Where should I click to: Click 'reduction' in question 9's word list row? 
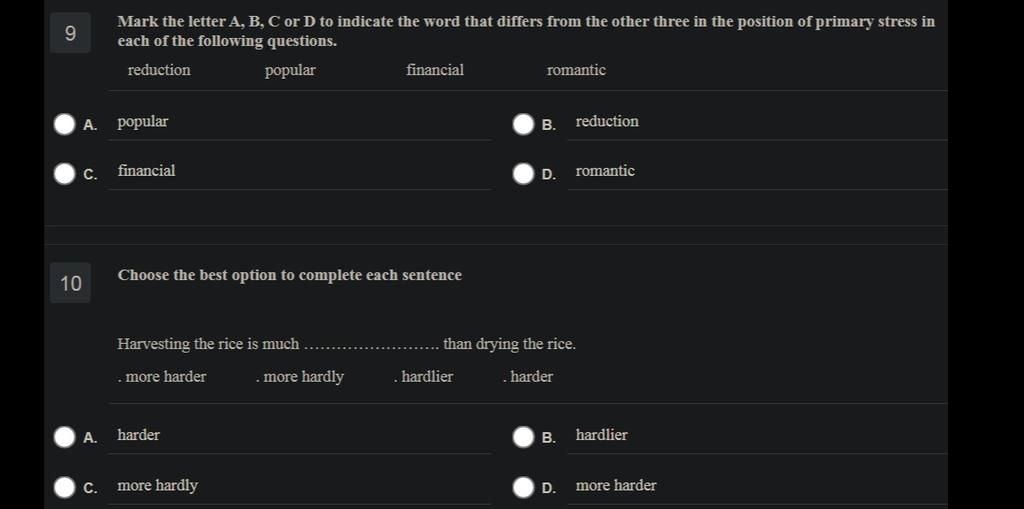pos(159,71)
